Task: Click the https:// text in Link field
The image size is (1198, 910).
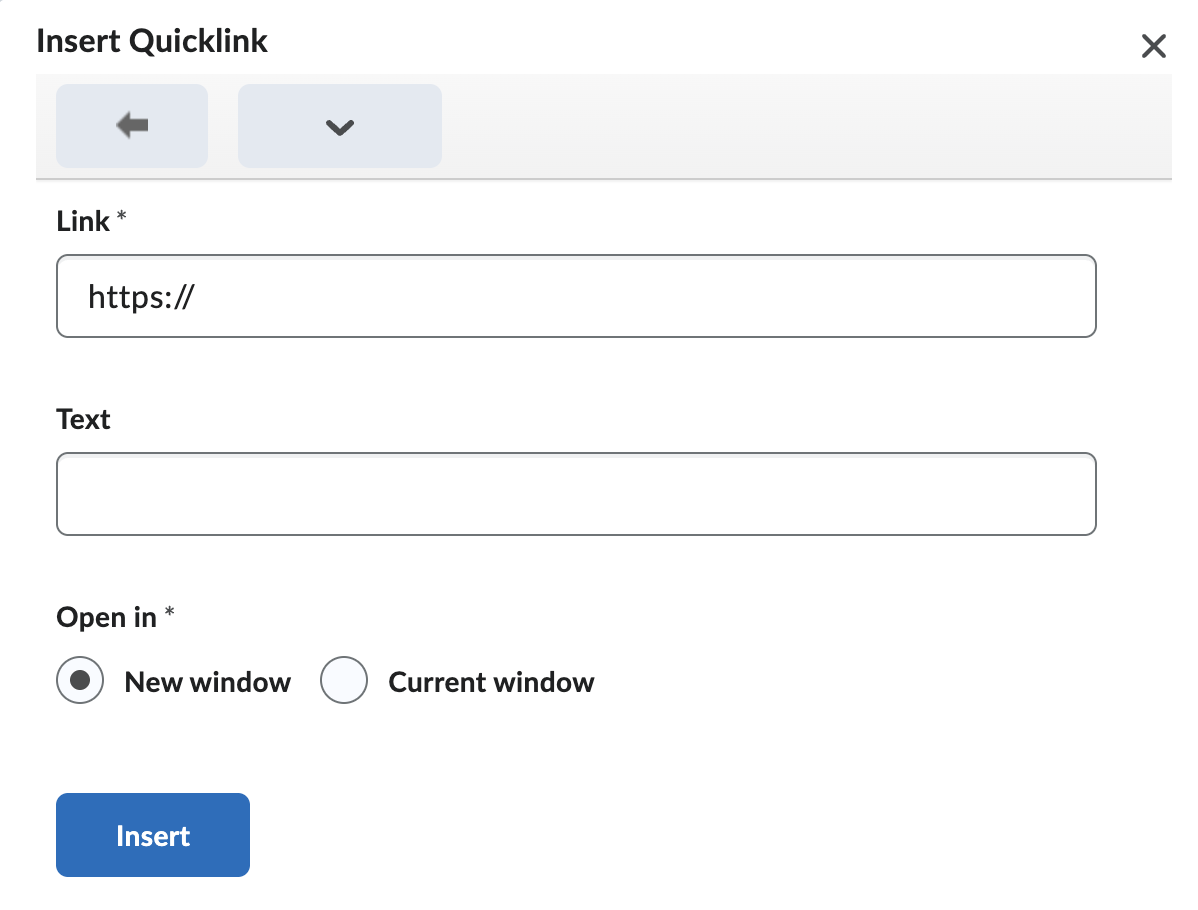Action: 140,296
